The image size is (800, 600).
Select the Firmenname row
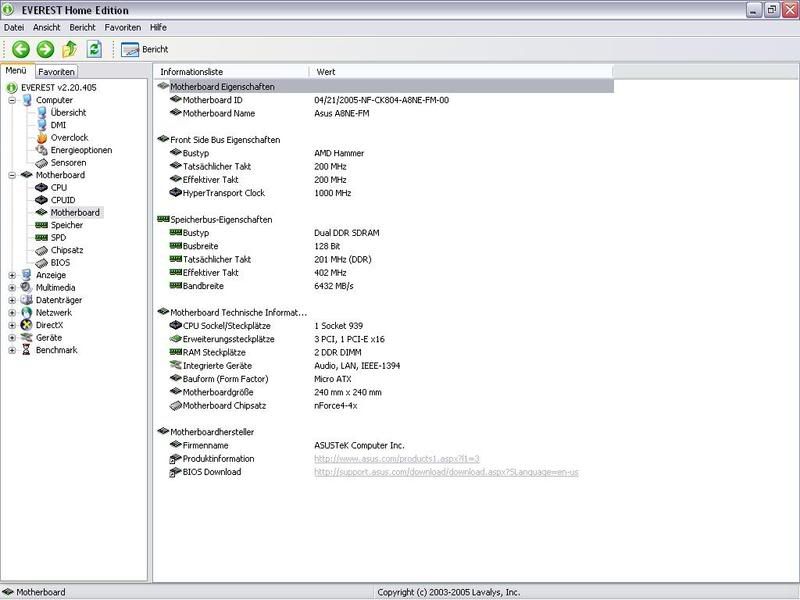point(384,445)
